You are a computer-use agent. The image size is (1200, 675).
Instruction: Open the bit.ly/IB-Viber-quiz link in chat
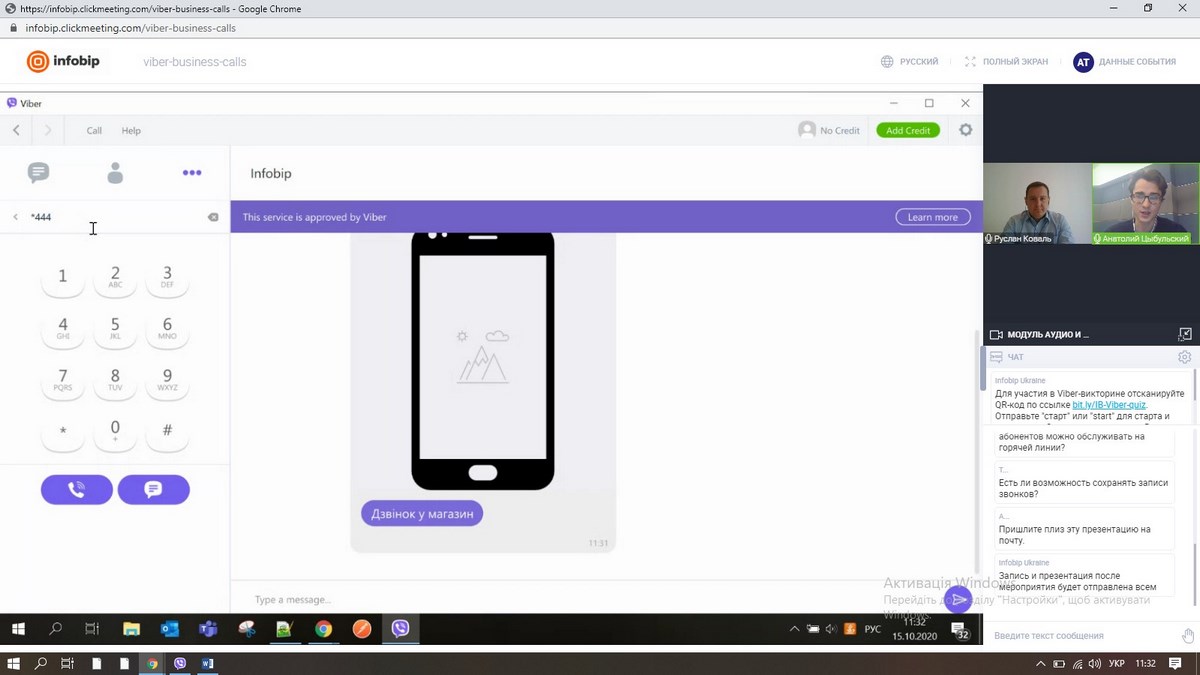coord(1109,405)
